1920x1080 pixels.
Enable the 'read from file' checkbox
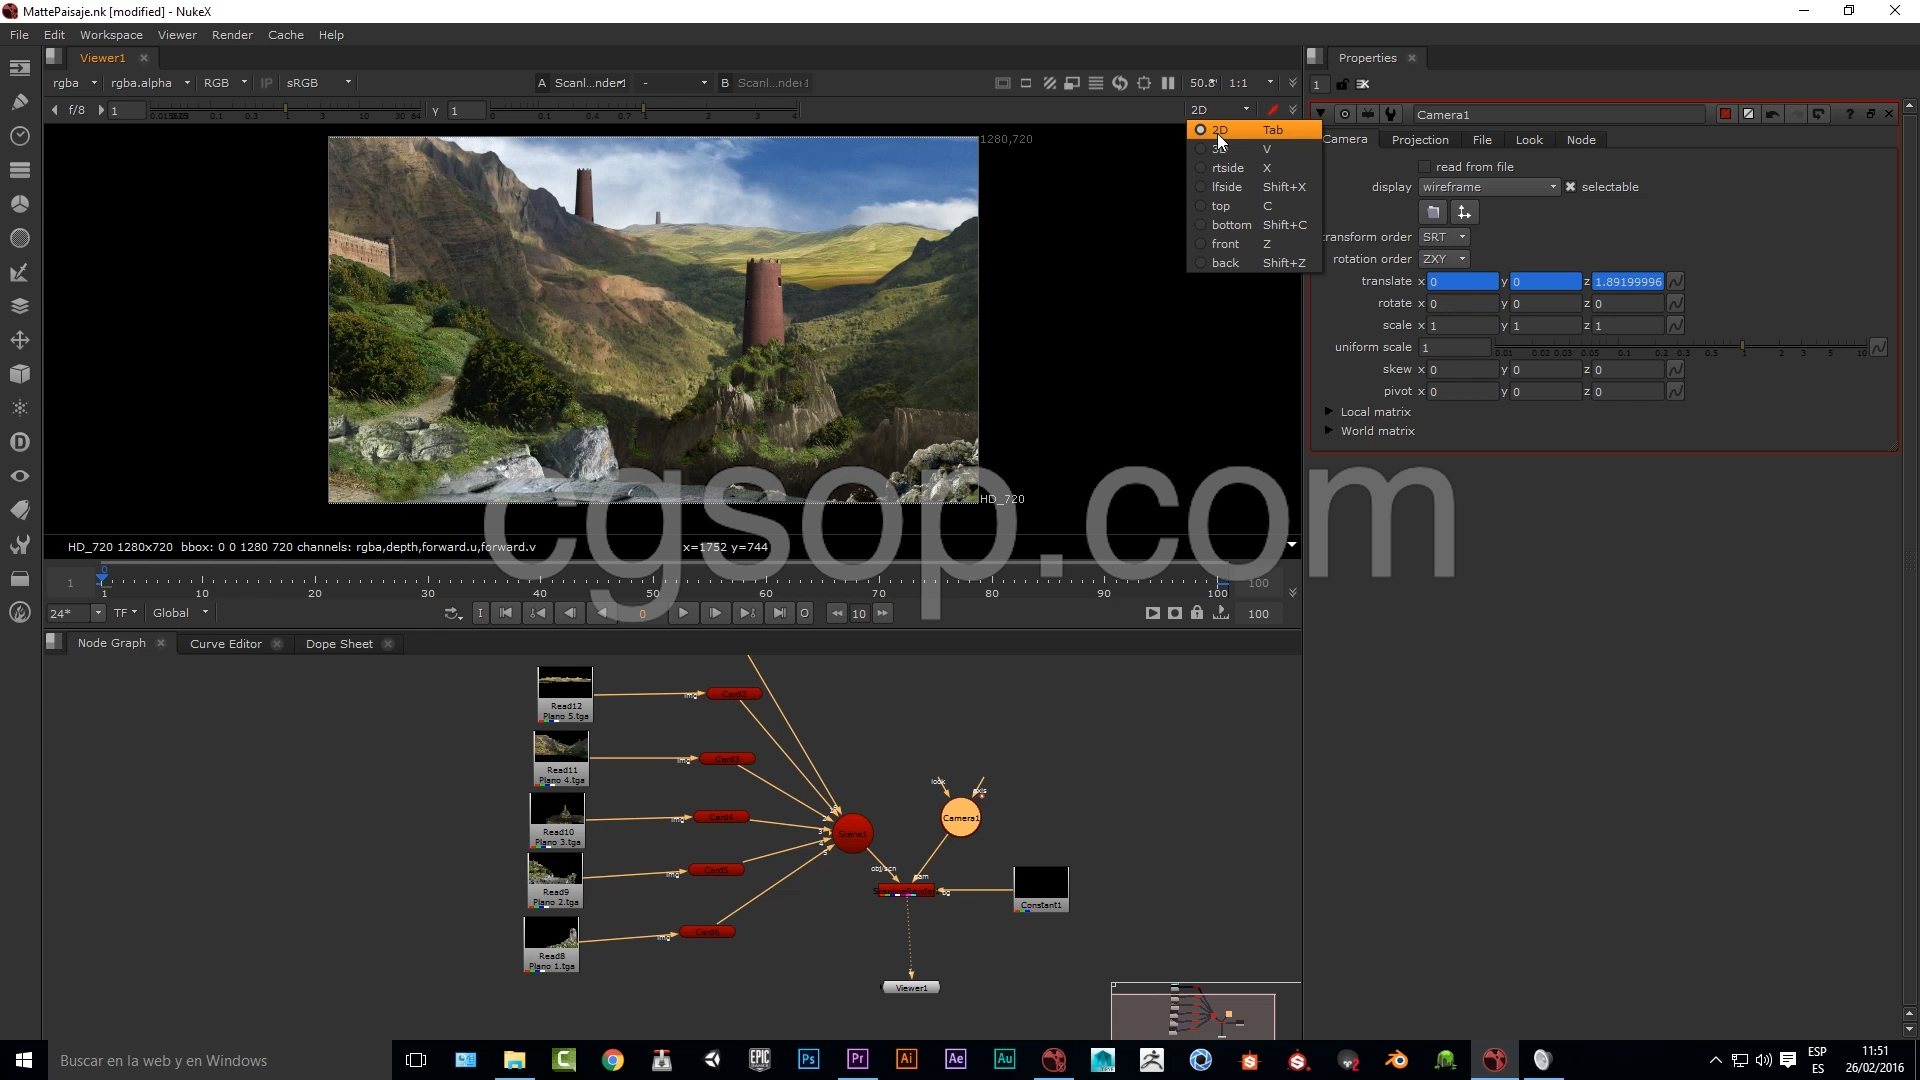click(x=1424, y=167)
